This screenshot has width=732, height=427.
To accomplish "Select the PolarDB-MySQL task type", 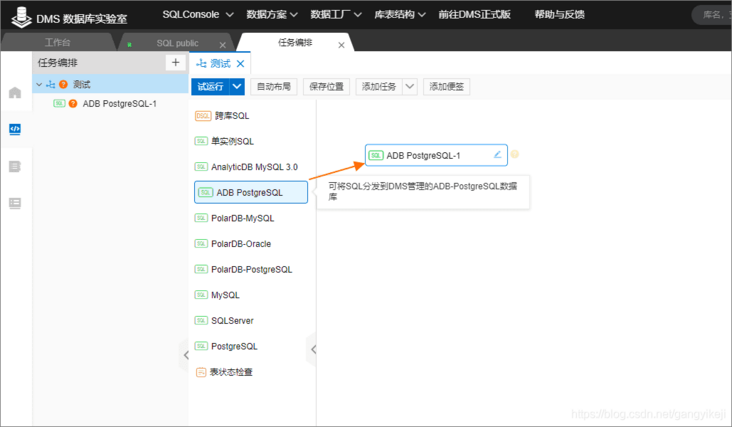I will [x=234, y=218].
